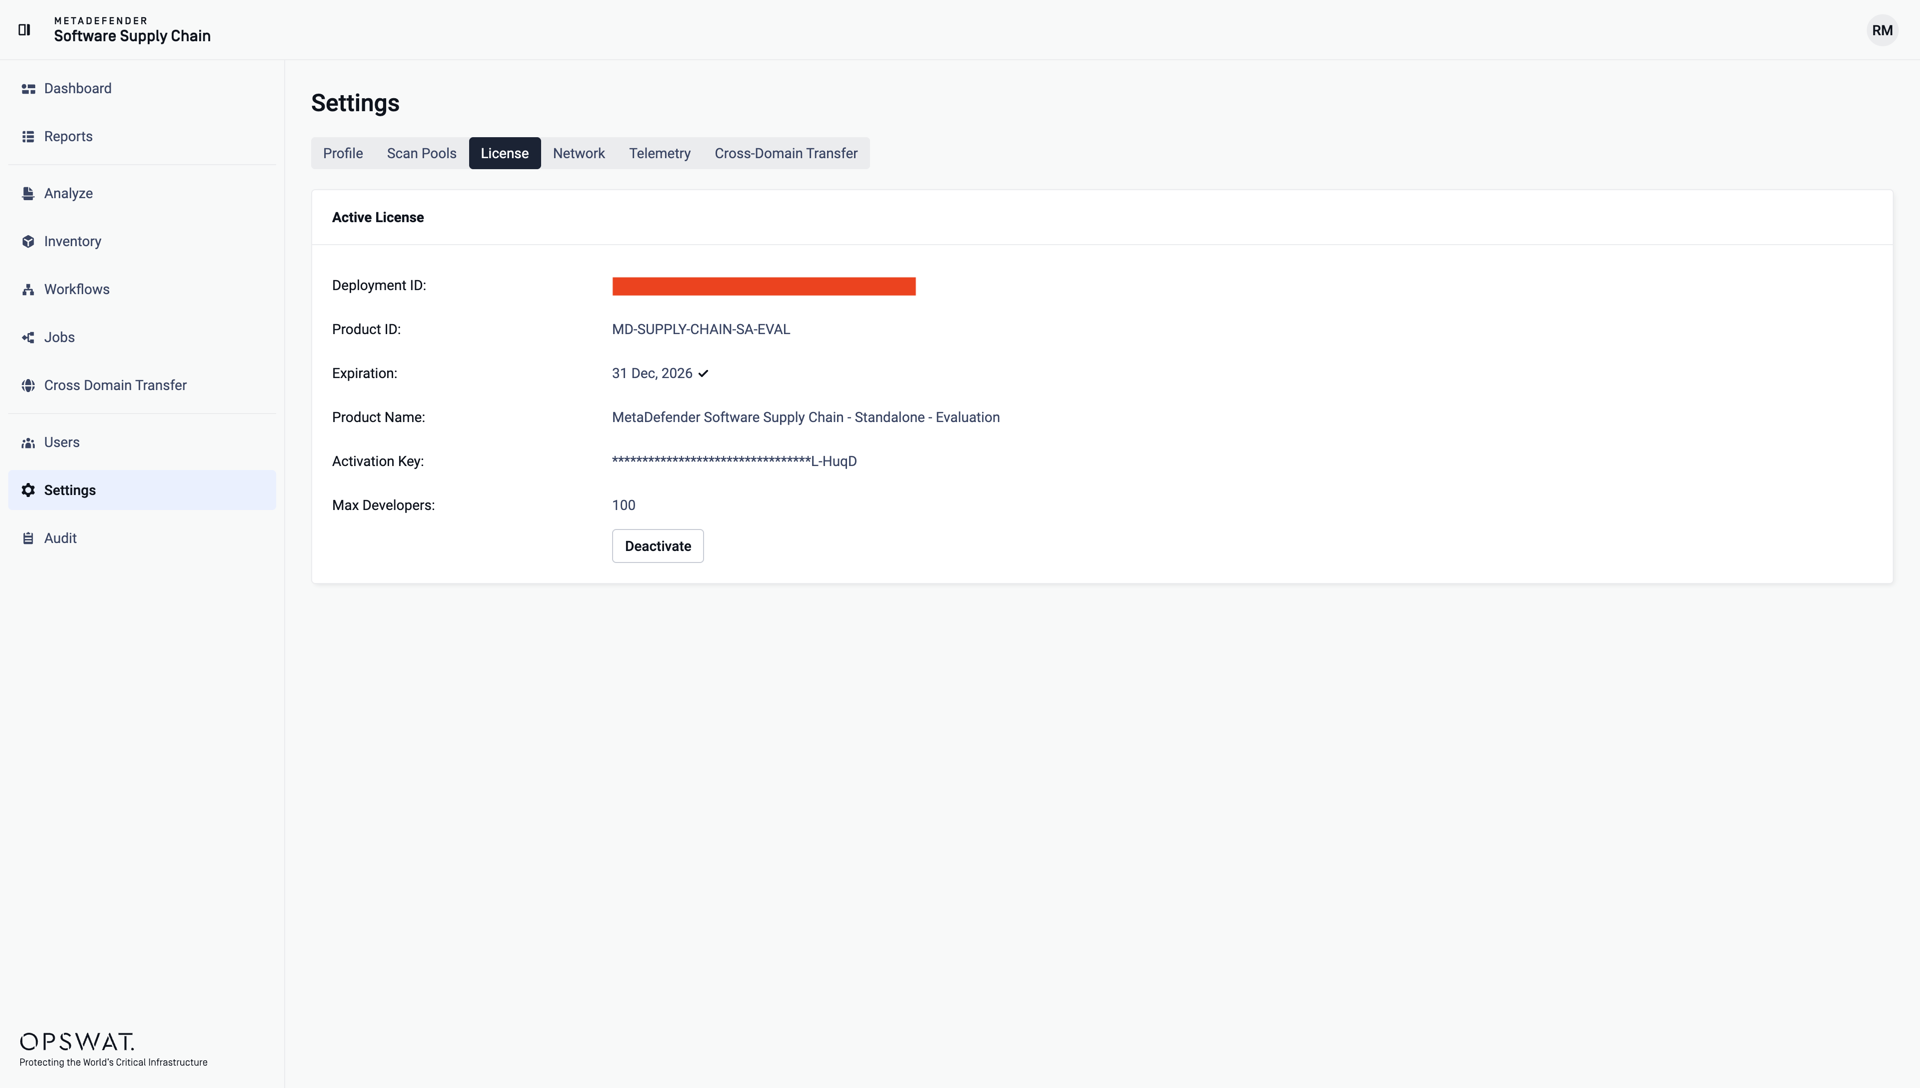Click the OPSWAT logo
The image size is (1920, 1088).
[x=77, y=1042]
